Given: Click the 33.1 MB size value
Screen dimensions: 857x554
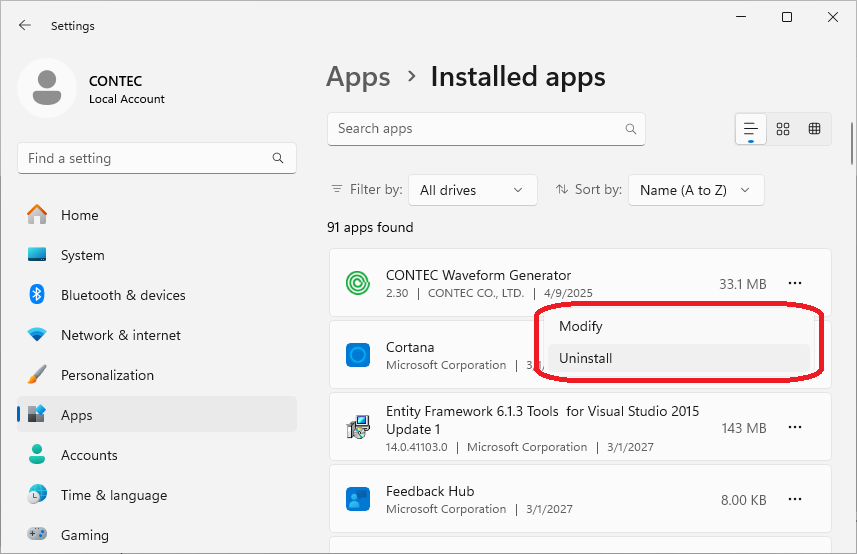Looking at the screenshot, I should 742,284.
